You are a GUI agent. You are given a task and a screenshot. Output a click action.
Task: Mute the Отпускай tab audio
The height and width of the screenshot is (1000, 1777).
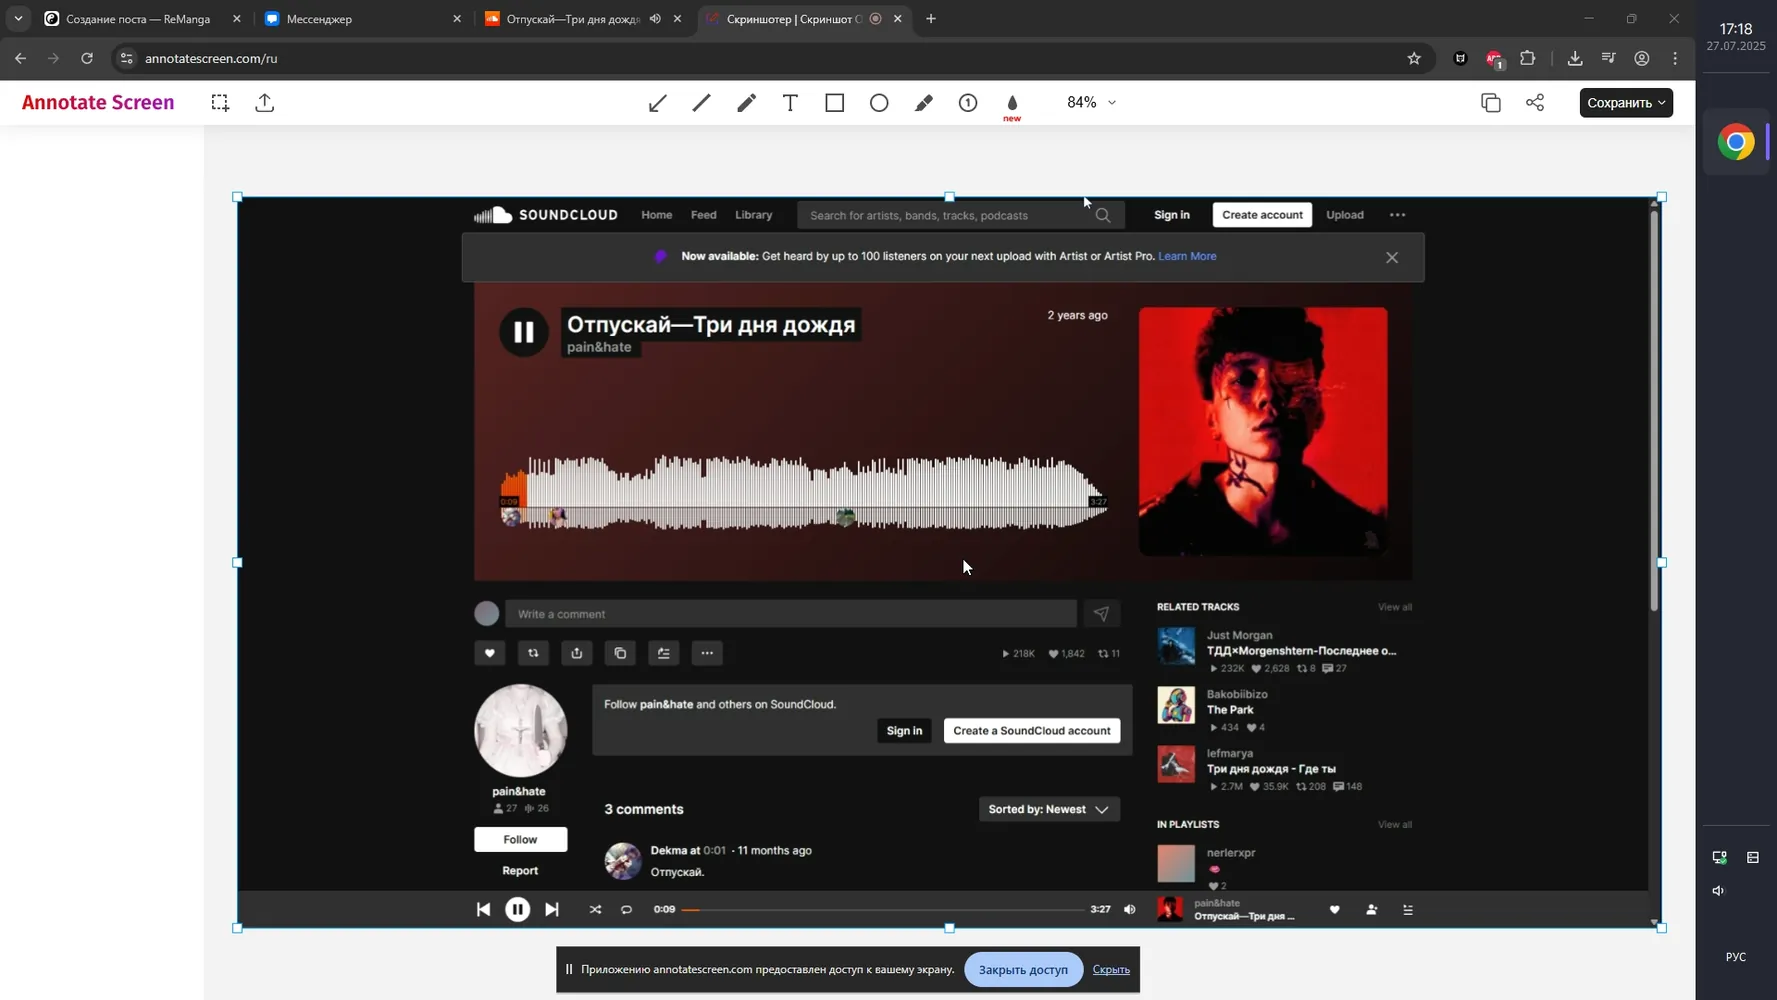pos(655,18)
